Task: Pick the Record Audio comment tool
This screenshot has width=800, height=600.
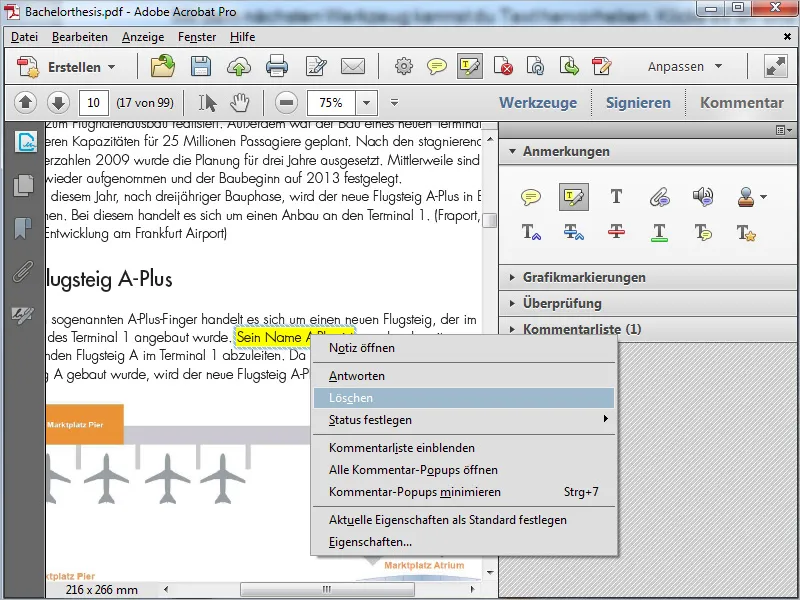Action: [x=703, y=196]
